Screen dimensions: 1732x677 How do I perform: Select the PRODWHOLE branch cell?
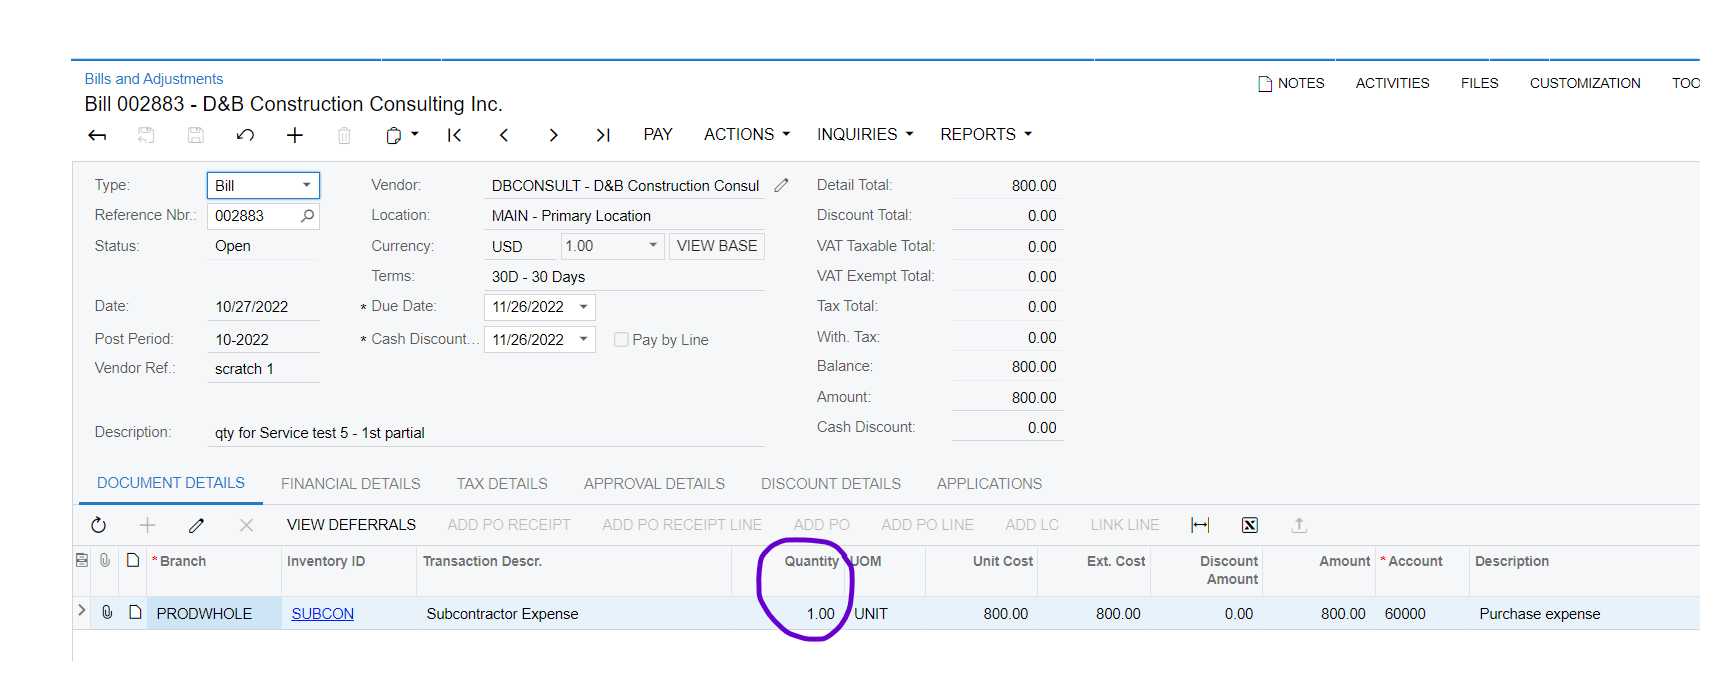point(214,613)
